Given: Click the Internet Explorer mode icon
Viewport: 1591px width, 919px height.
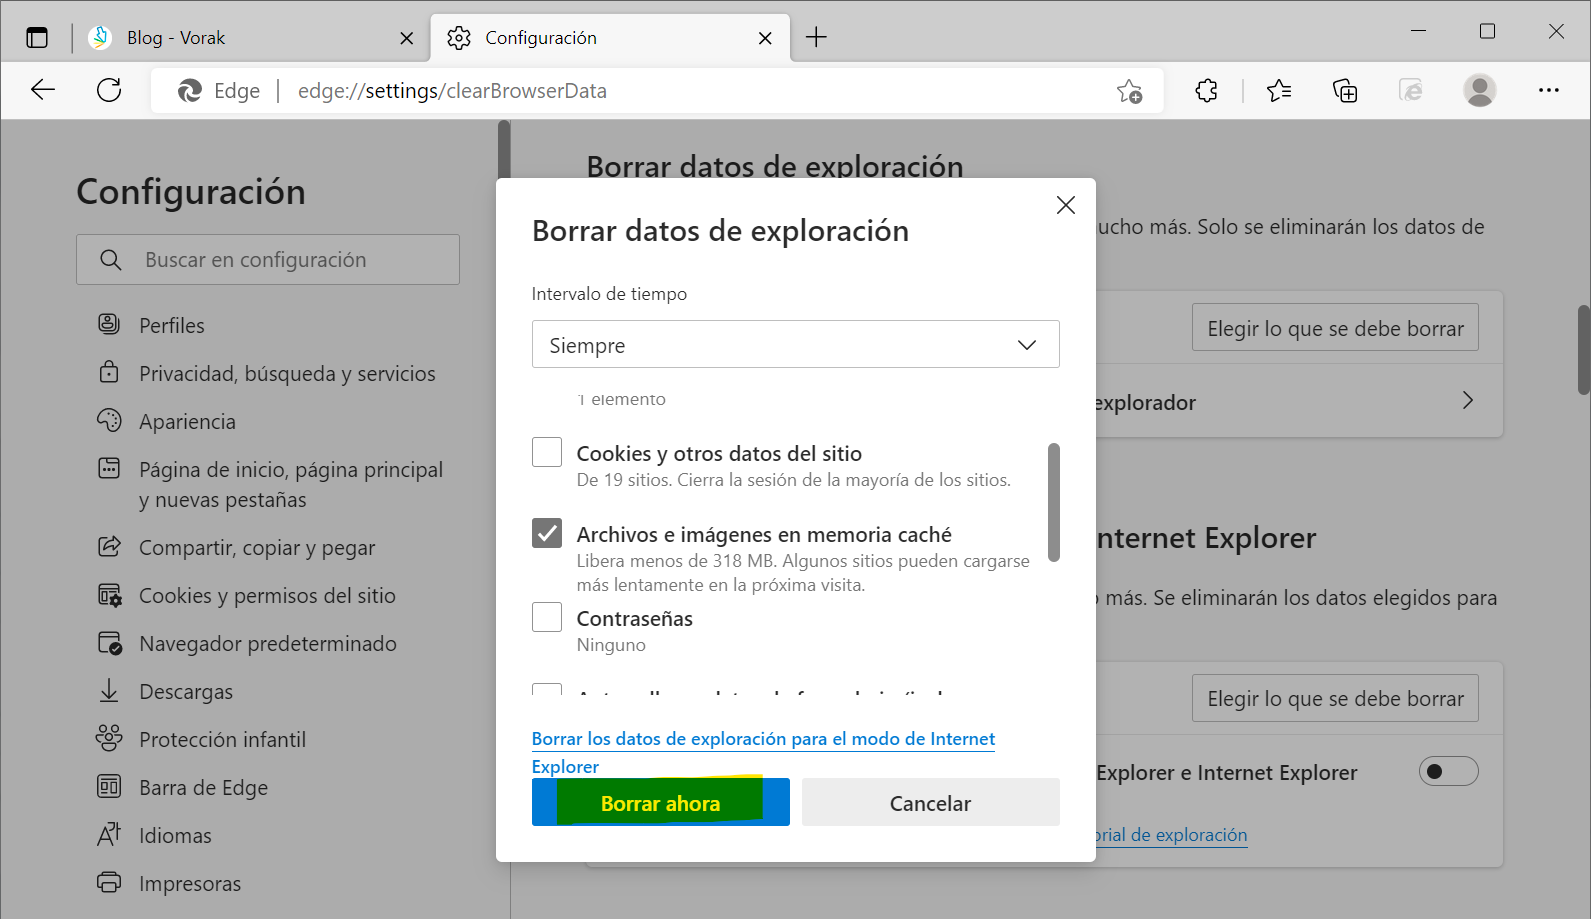Looking at the screenshot, I should 1411,91.
